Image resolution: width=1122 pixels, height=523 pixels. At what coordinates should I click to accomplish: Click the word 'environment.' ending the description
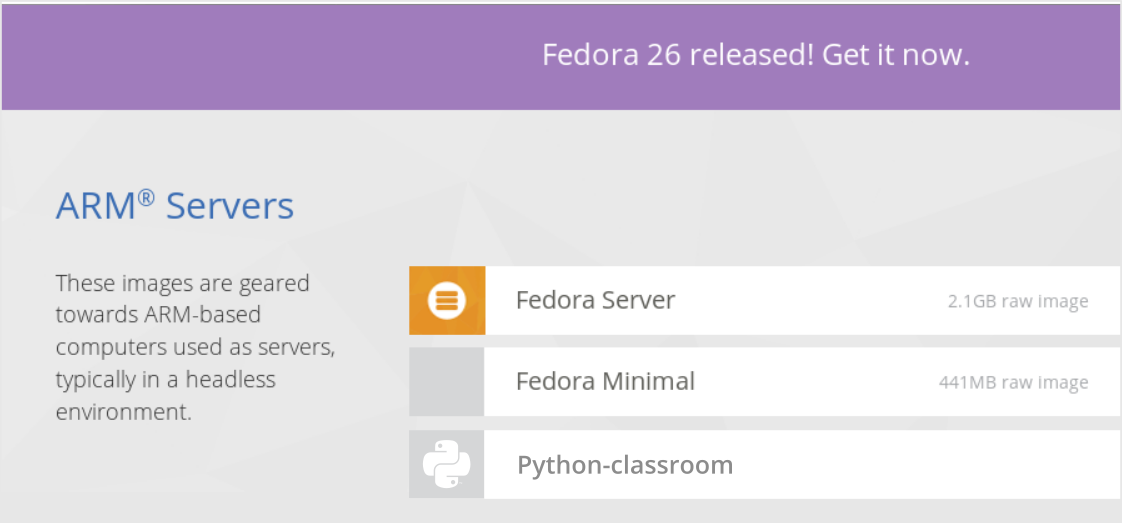pyautogui.click(x=124, y=413)
